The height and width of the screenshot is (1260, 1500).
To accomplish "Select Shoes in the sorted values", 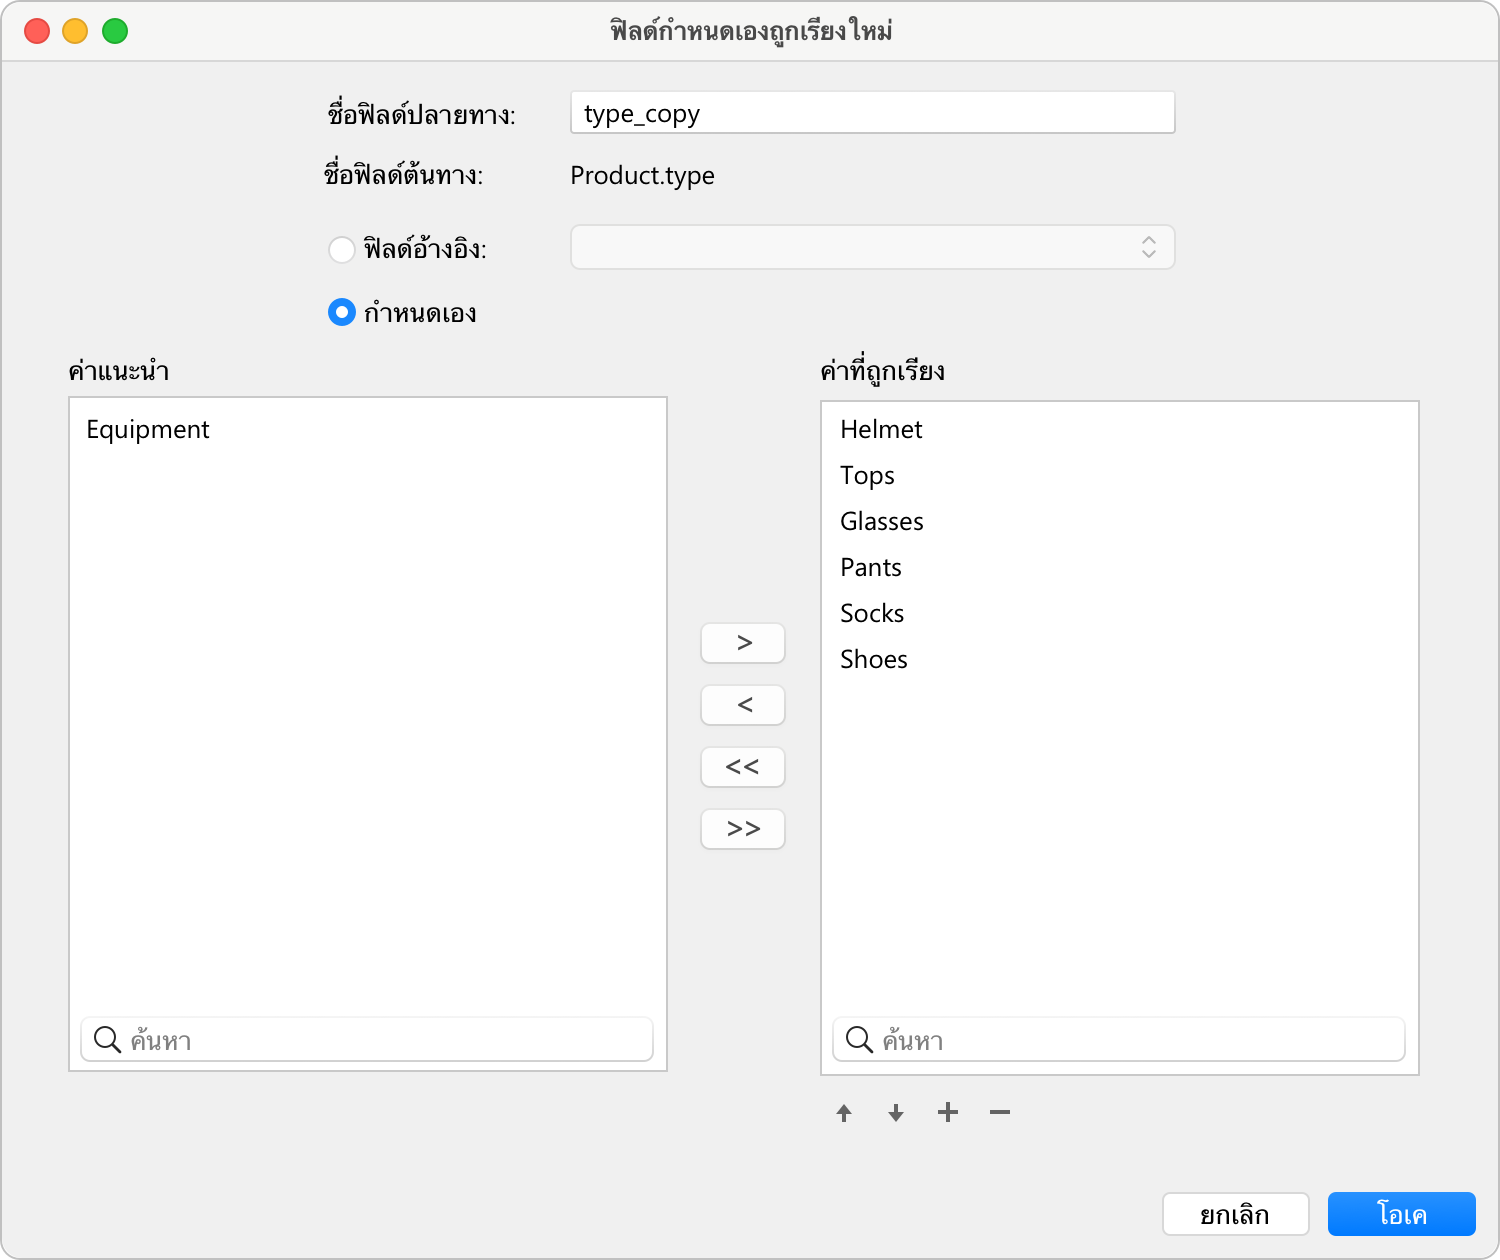I will coord(874,660).
